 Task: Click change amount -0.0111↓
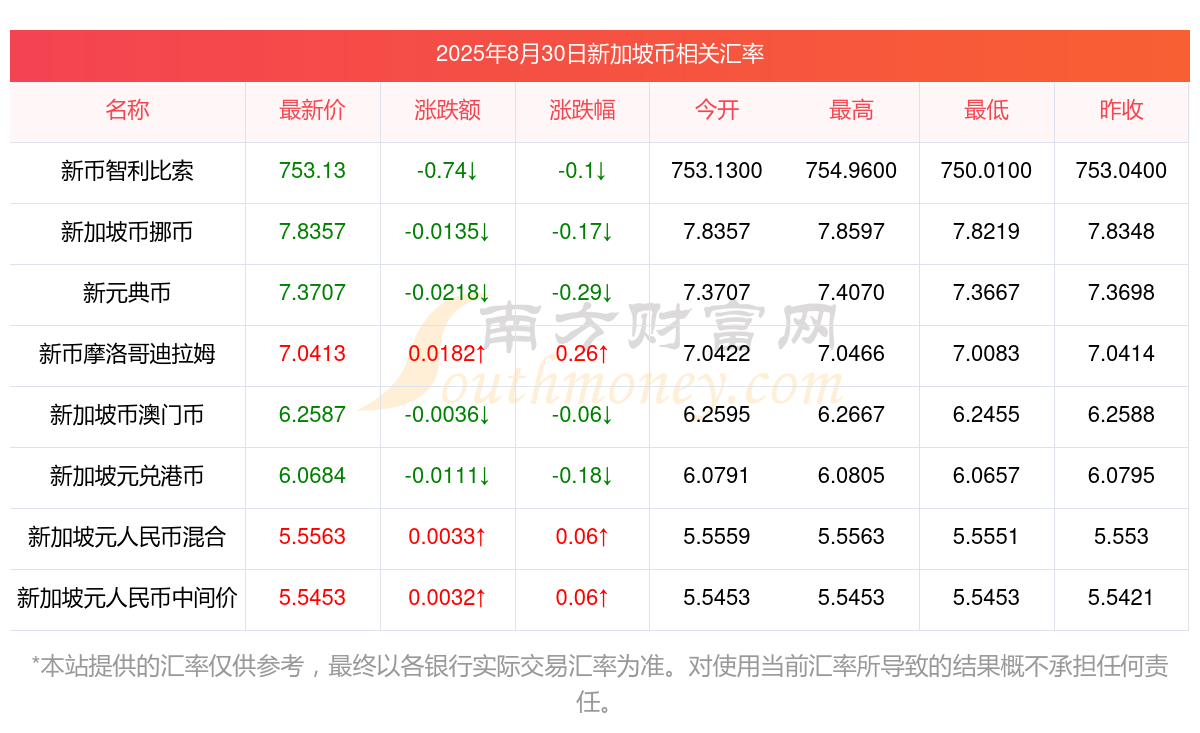pos(447,476)
